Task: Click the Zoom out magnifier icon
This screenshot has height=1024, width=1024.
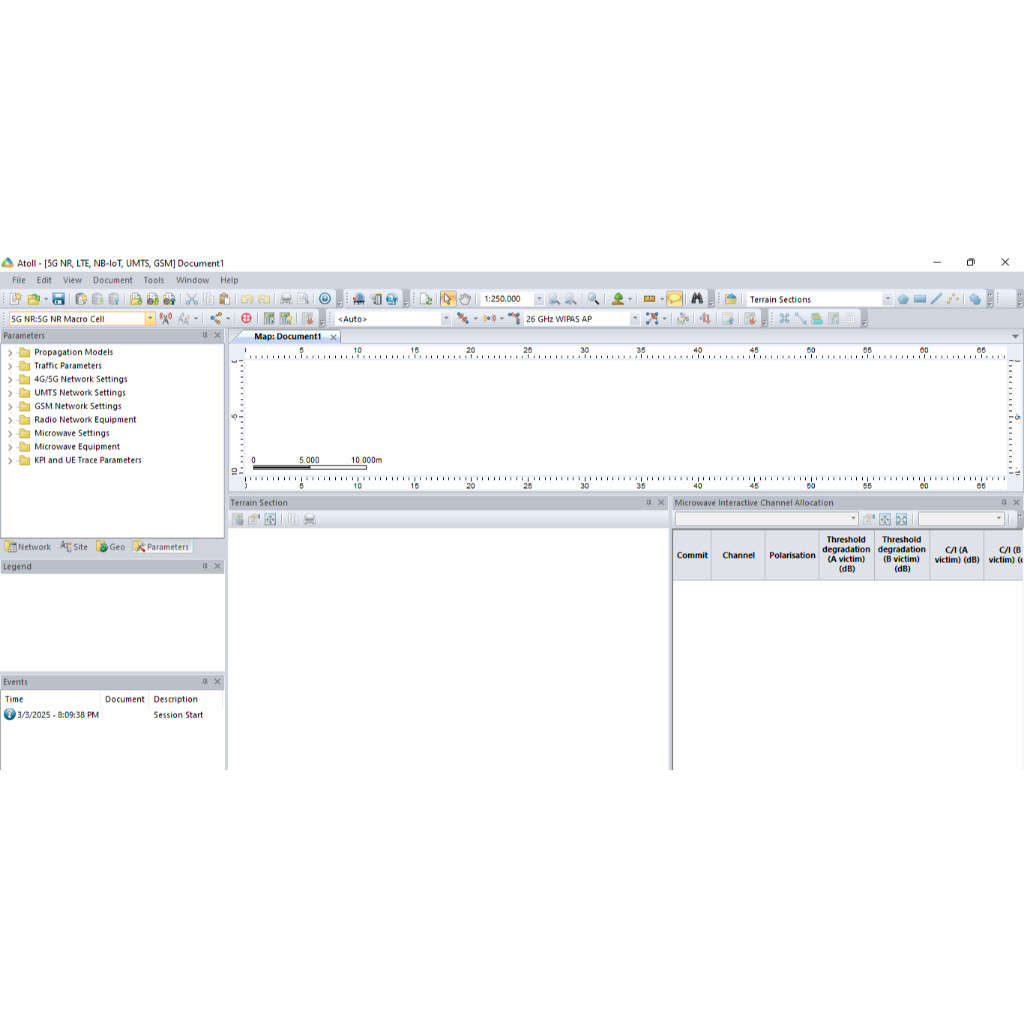Action: 570,299
